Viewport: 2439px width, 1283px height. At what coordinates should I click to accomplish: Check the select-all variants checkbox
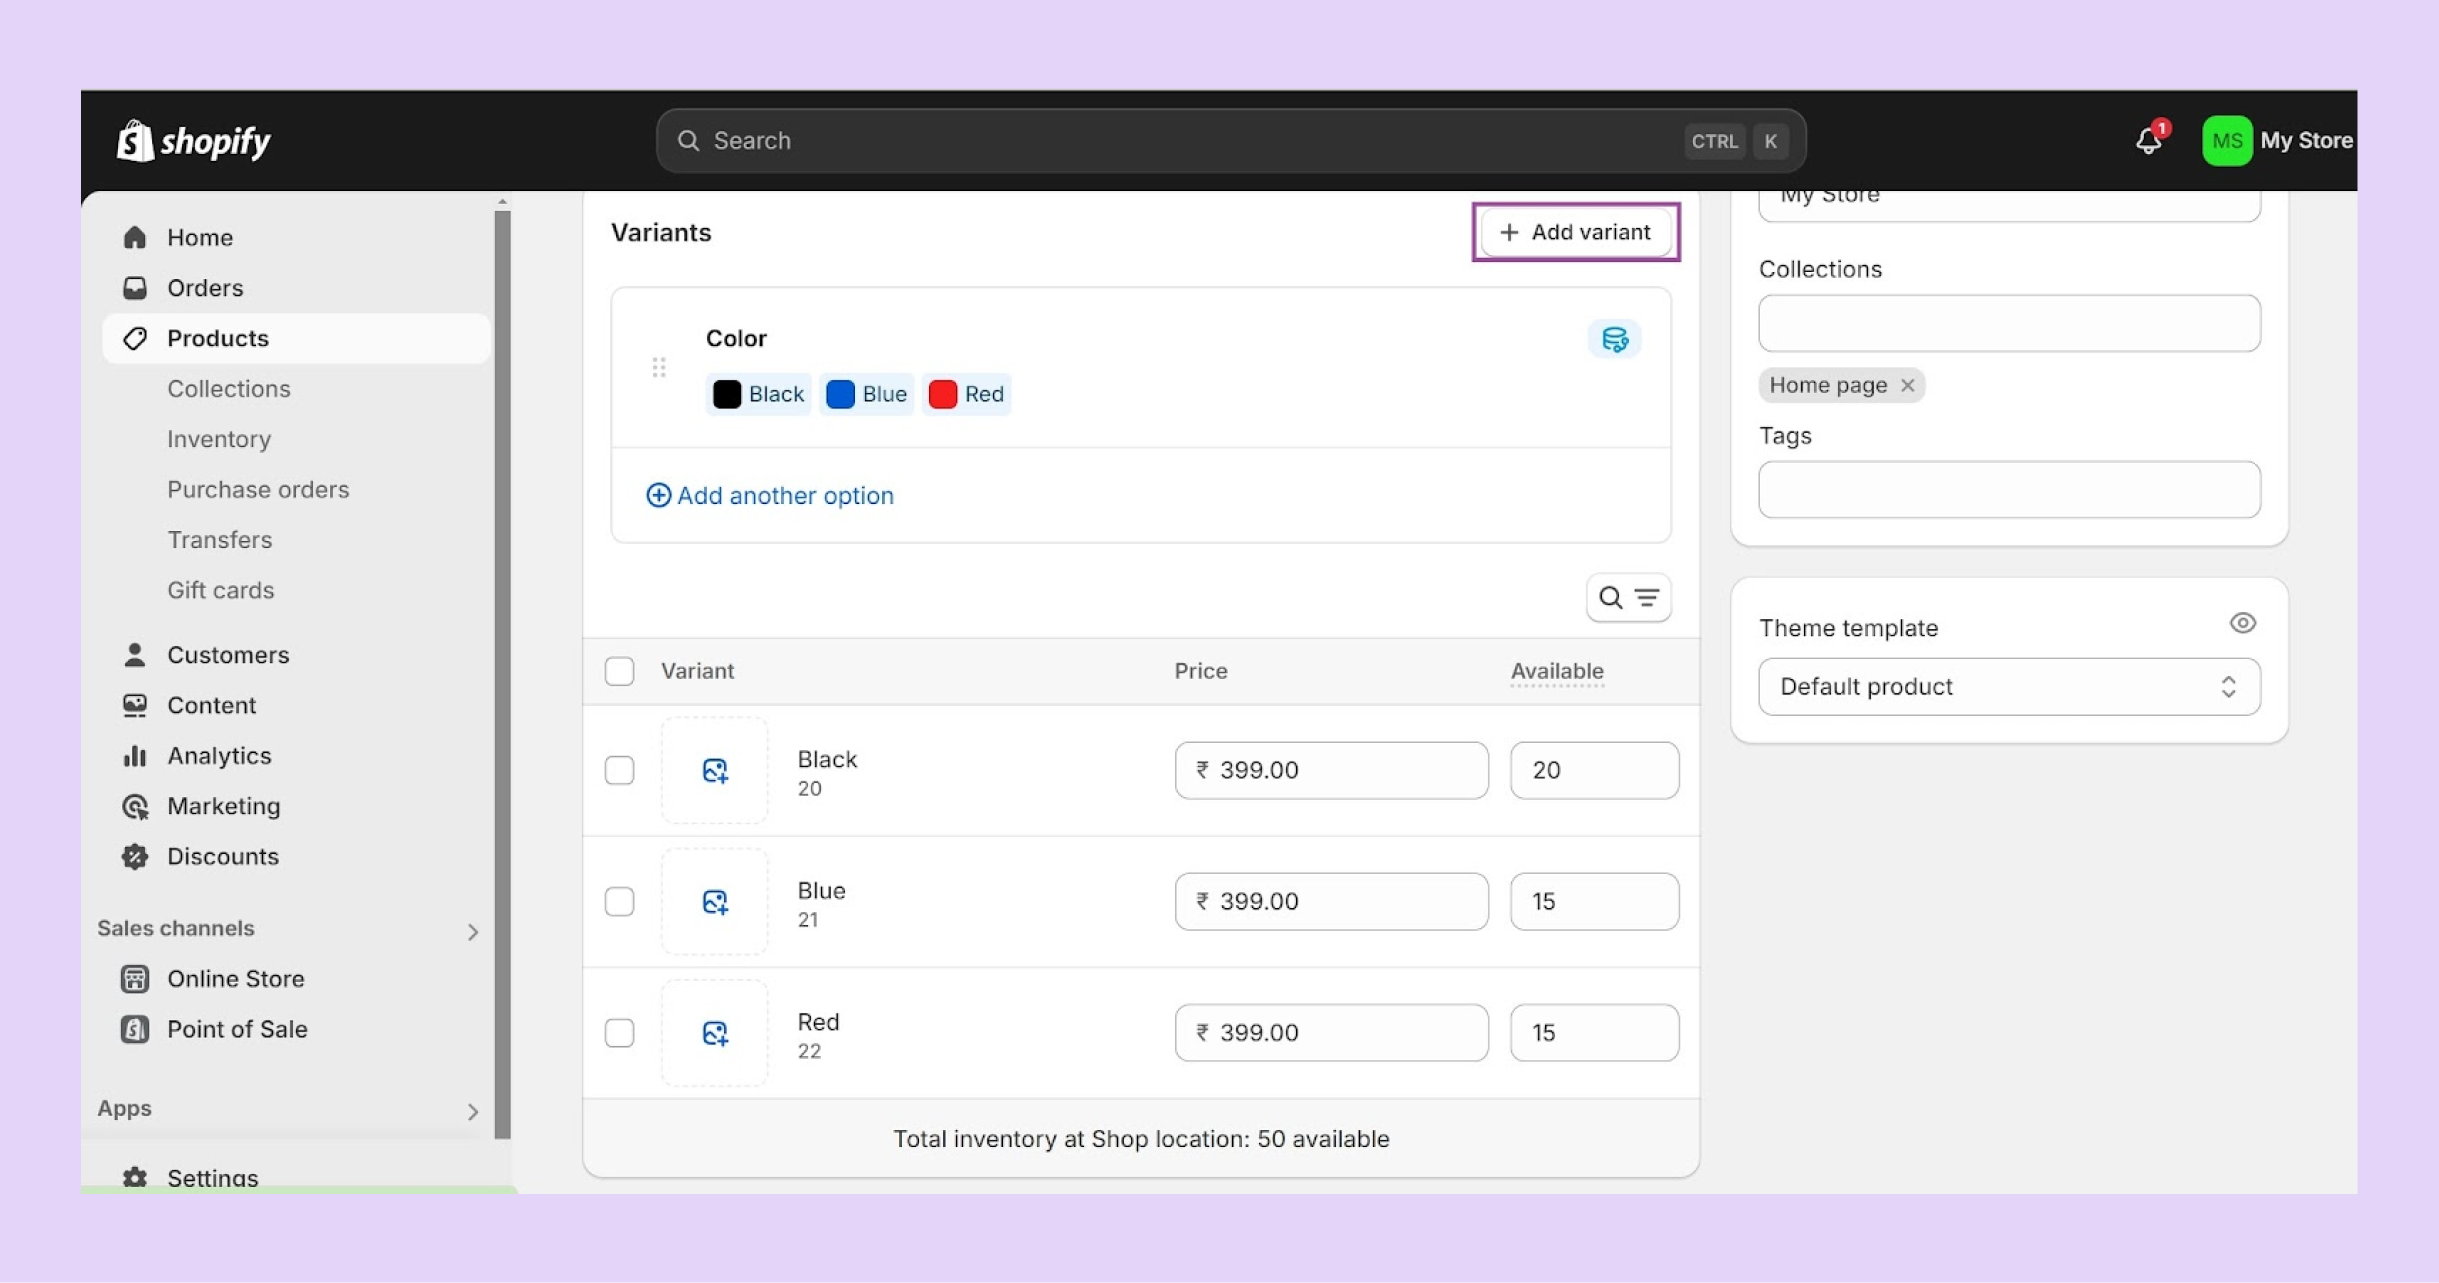pos(619,671)
